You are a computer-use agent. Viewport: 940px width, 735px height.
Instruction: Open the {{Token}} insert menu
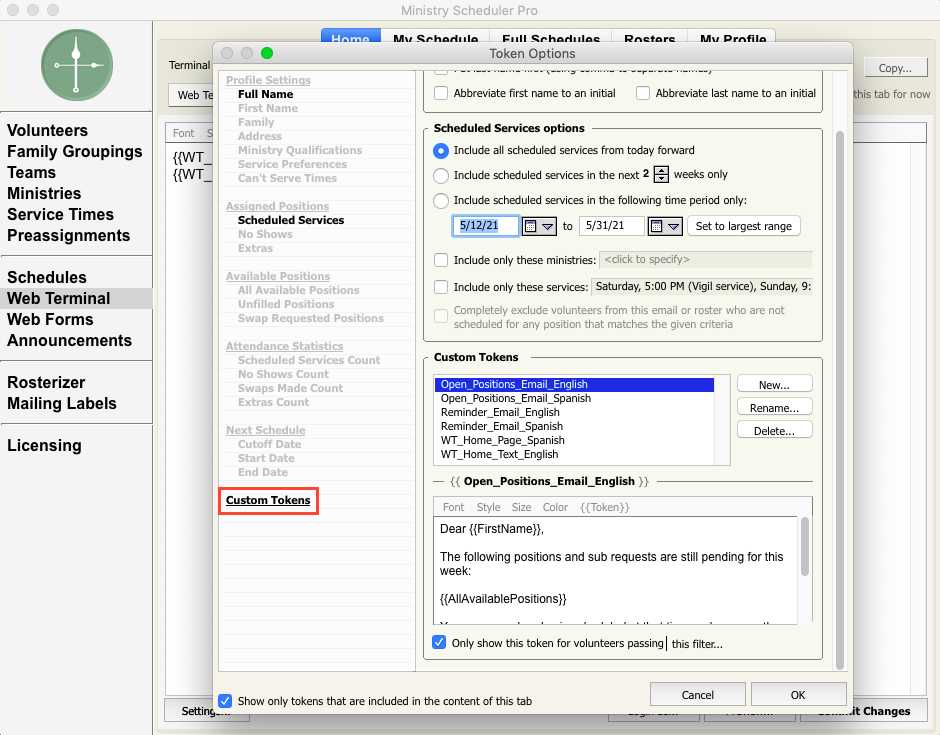click(x=604, y=507)
